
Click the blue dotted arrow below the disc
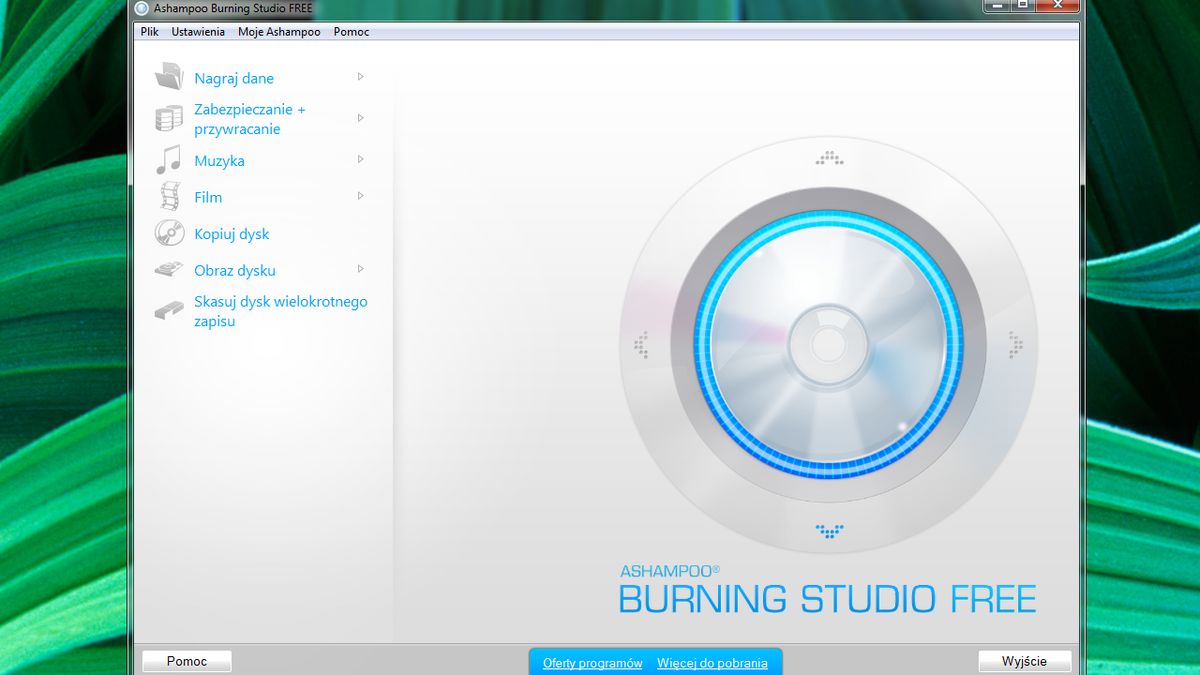(829, 532)
